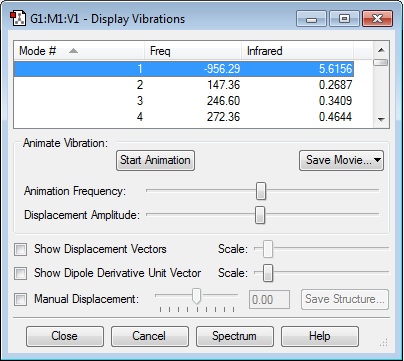The width and height of the screenshot is (404, 361).
Task: Toggle Show Dipole Derivative Unit Vector
Action: click(20, 273)
